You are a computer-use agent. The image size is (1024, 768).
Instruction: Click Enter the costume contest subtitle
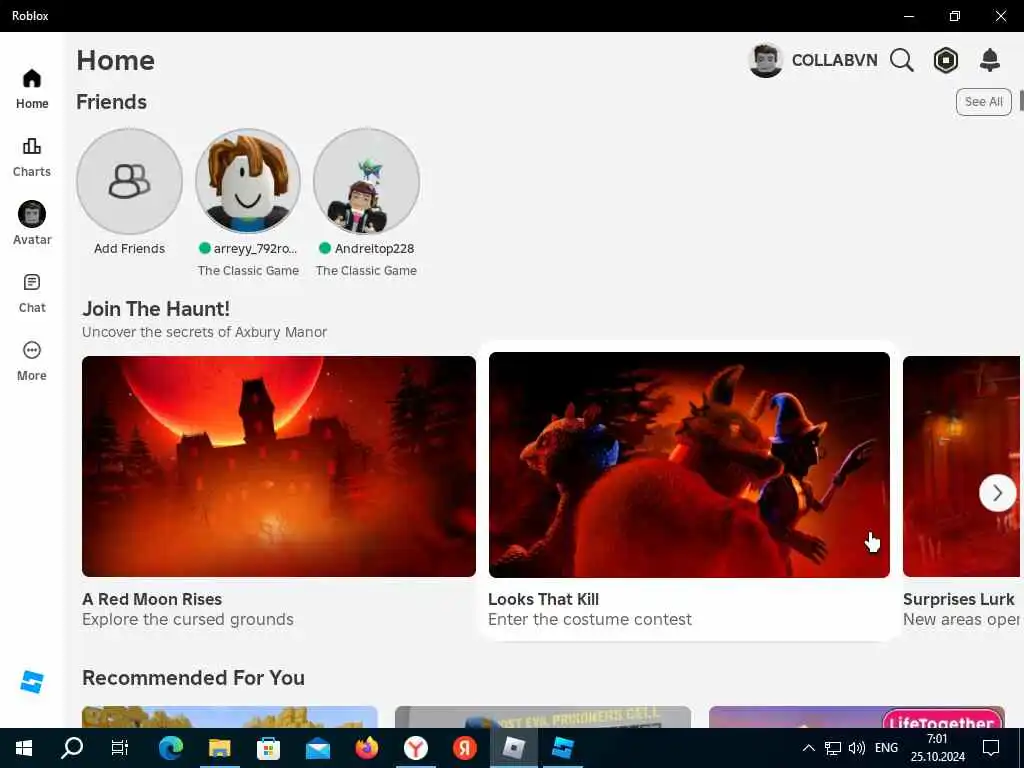[x=590, y=619]
